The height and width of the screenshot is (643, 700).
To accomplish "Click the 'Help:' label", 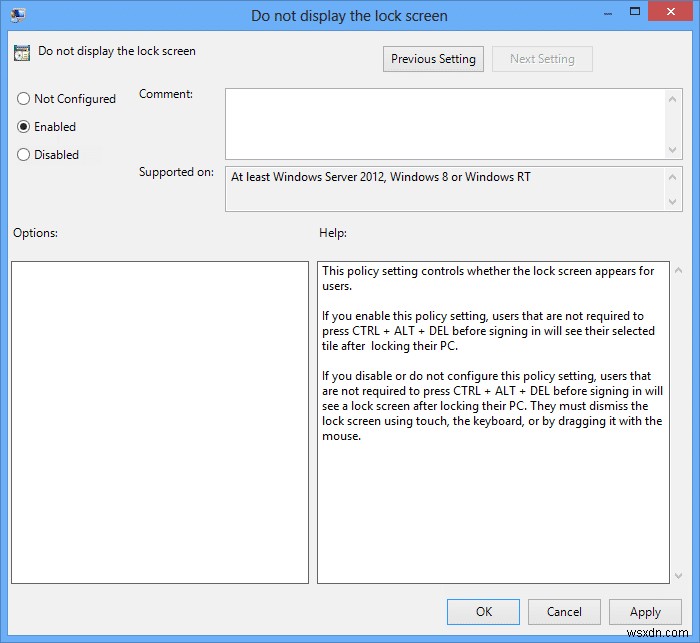I will pos(333,233).
